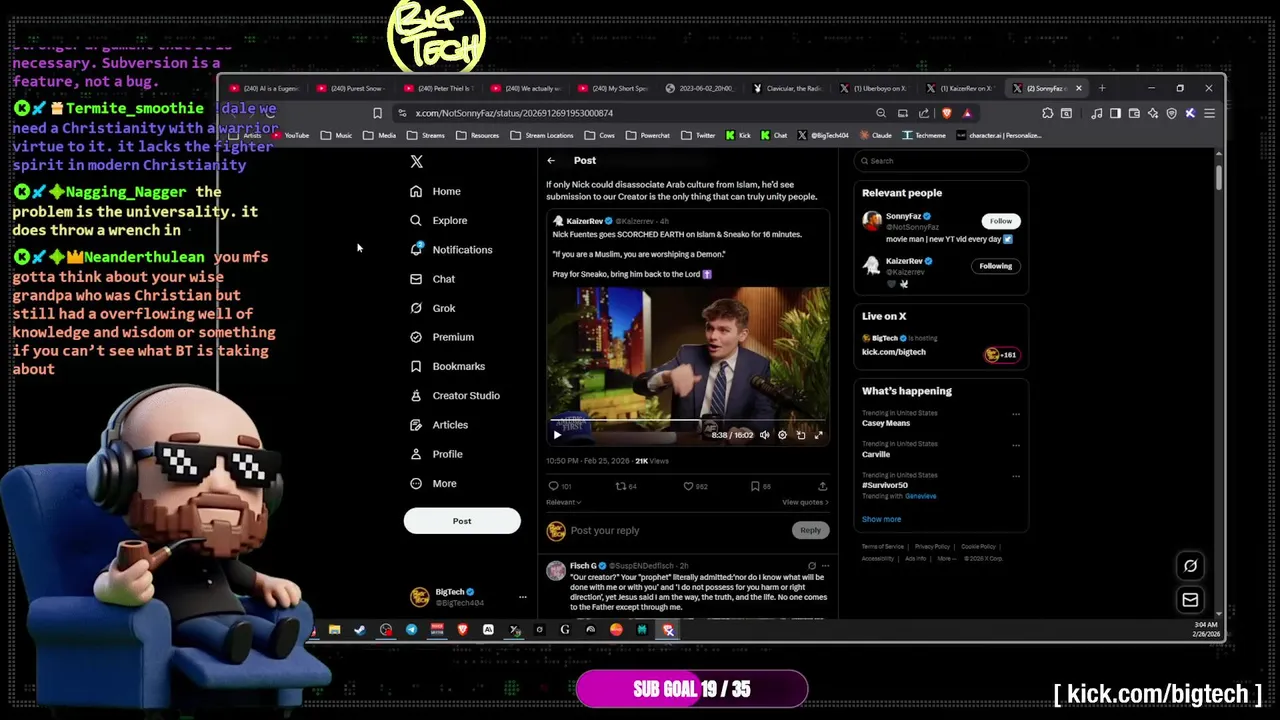
Task: Switch to the Clavicular browser tab
Action: 789,88
